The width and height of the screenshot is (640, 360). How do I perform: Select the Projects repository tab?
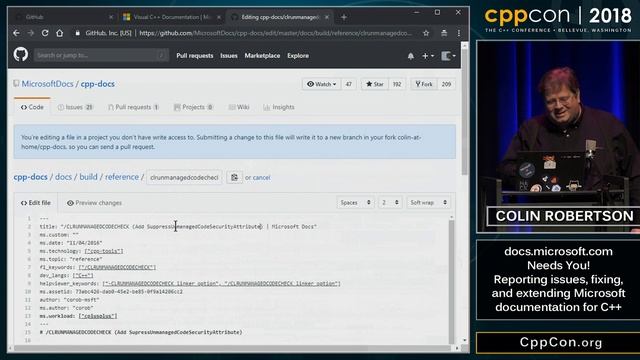193,107
